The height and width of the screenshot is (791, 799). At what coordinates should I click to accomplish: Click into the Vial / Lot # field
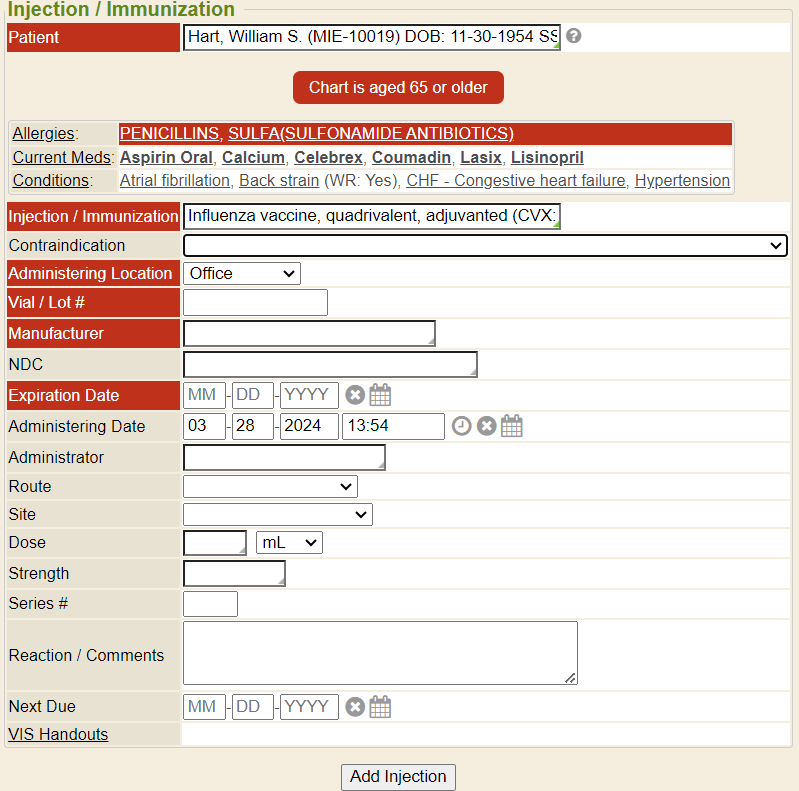coord(255,302)
